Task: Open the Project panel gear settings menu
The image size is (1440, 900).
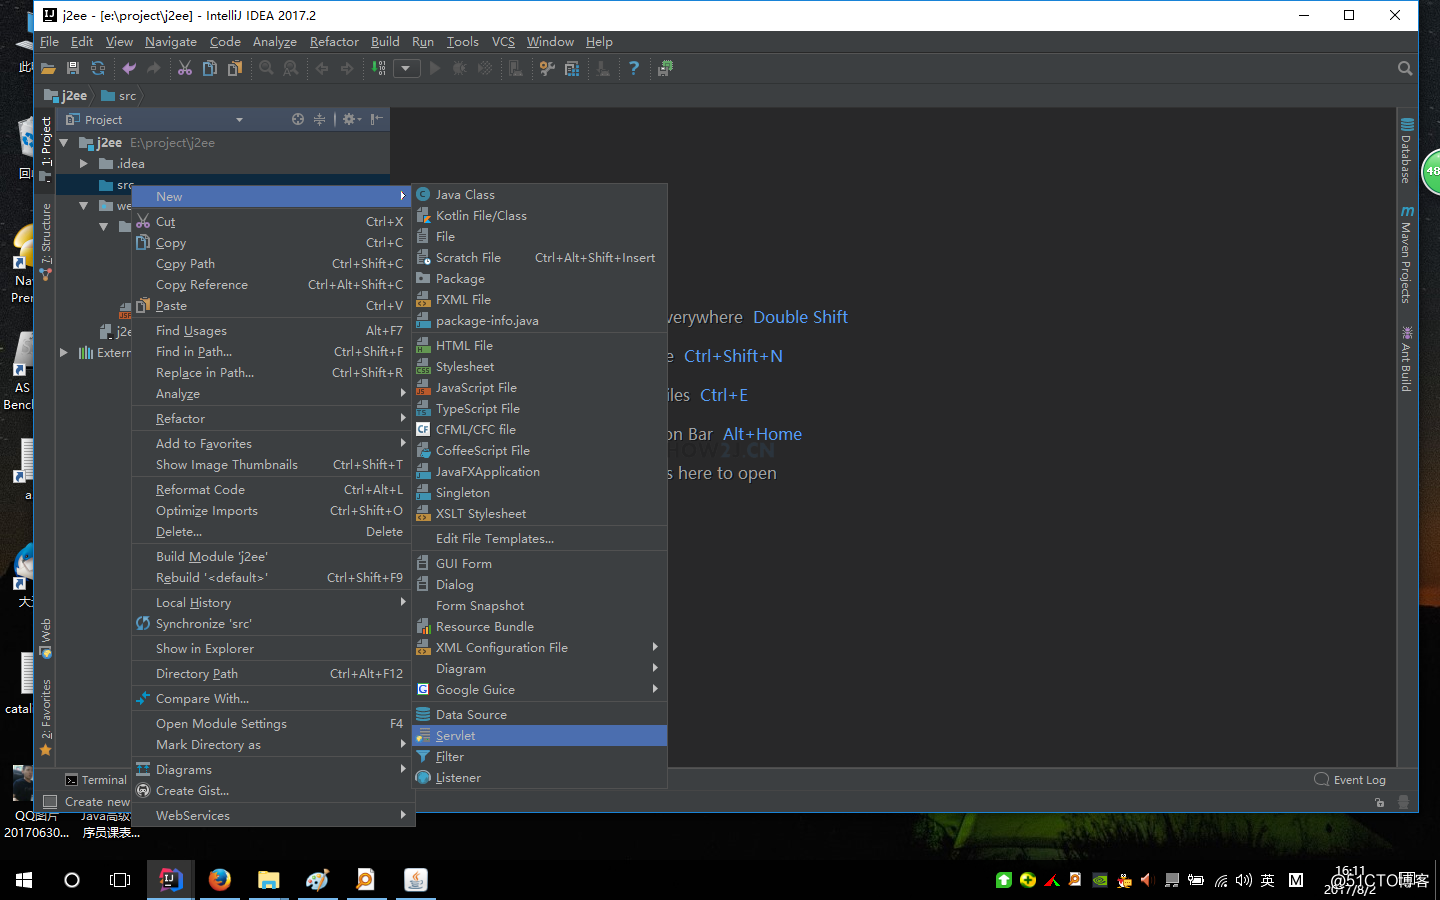Action: tap(351, 119)
